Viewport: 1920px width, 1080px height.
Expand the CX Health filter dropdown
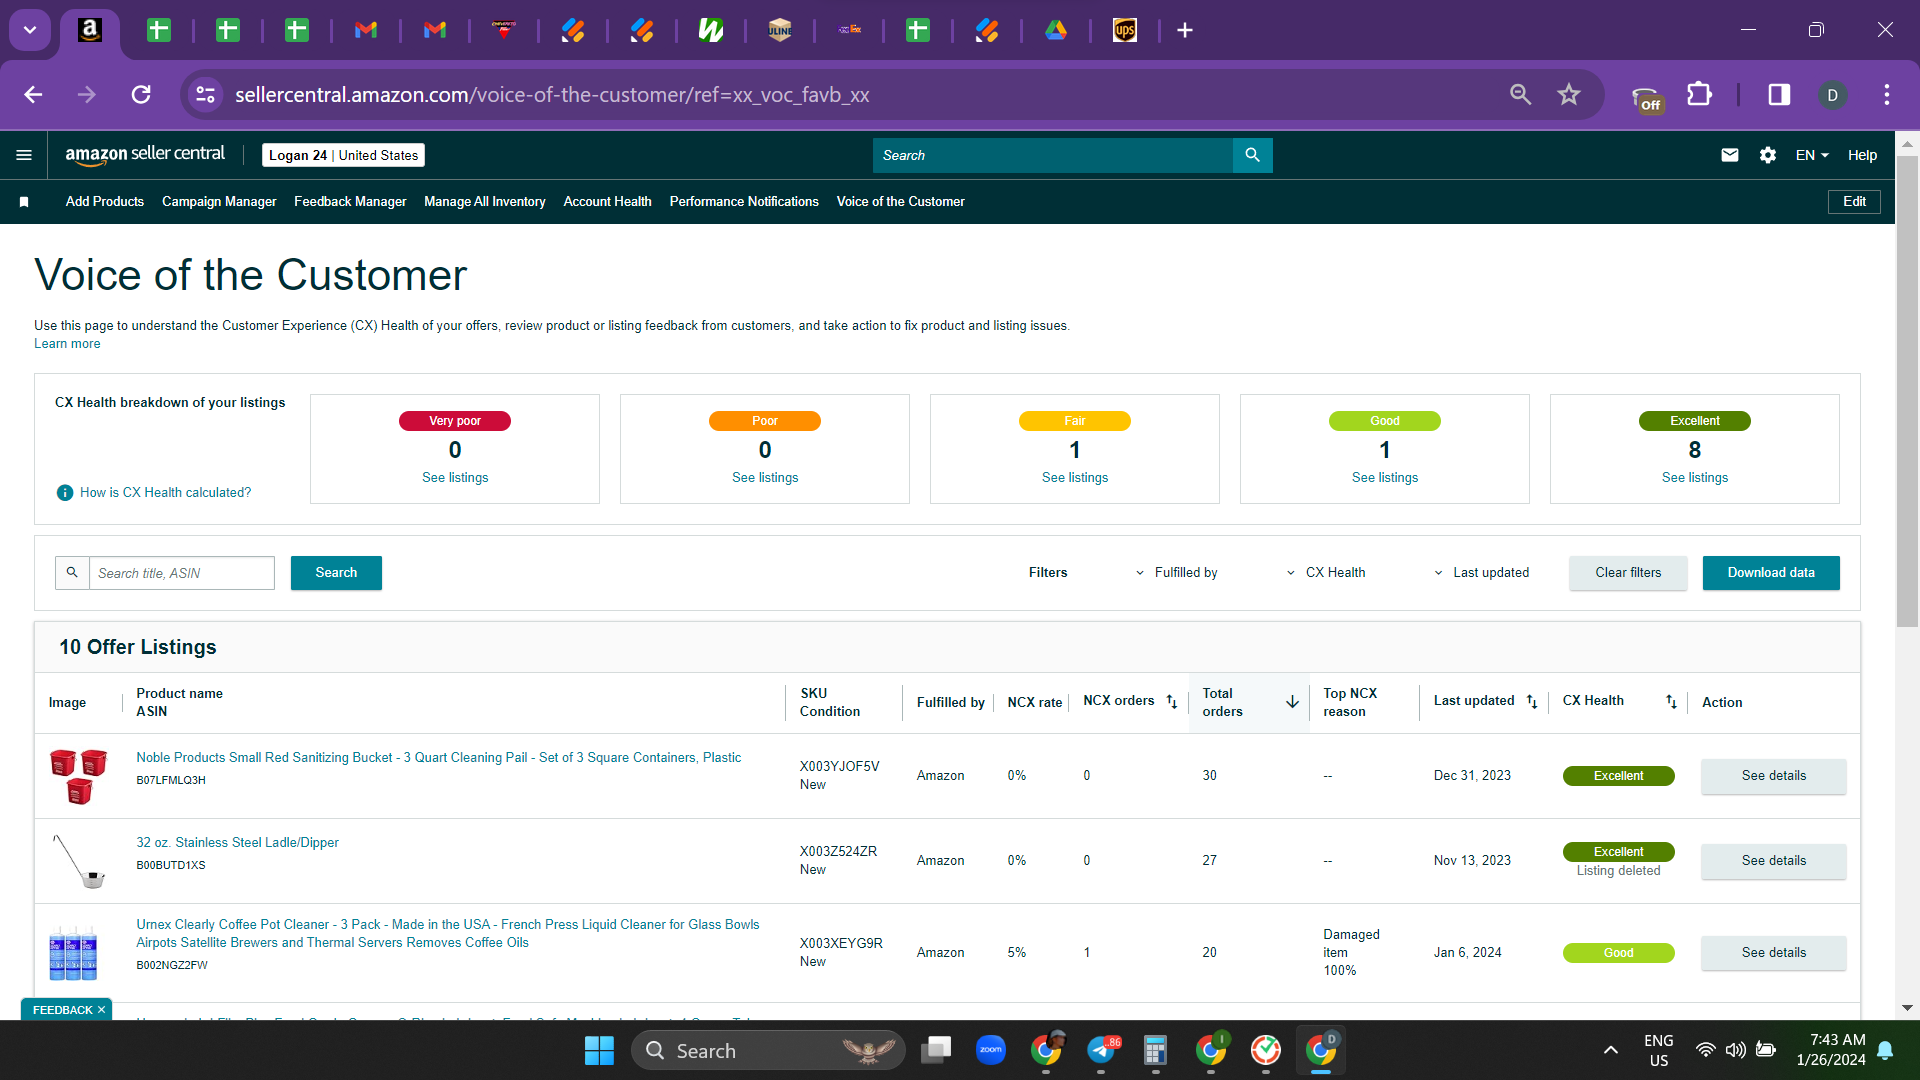point(1326,573)
